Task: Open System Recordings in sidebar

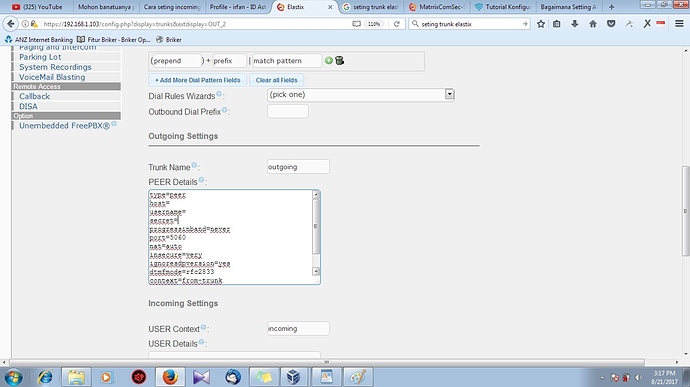Action: [55, 67]
